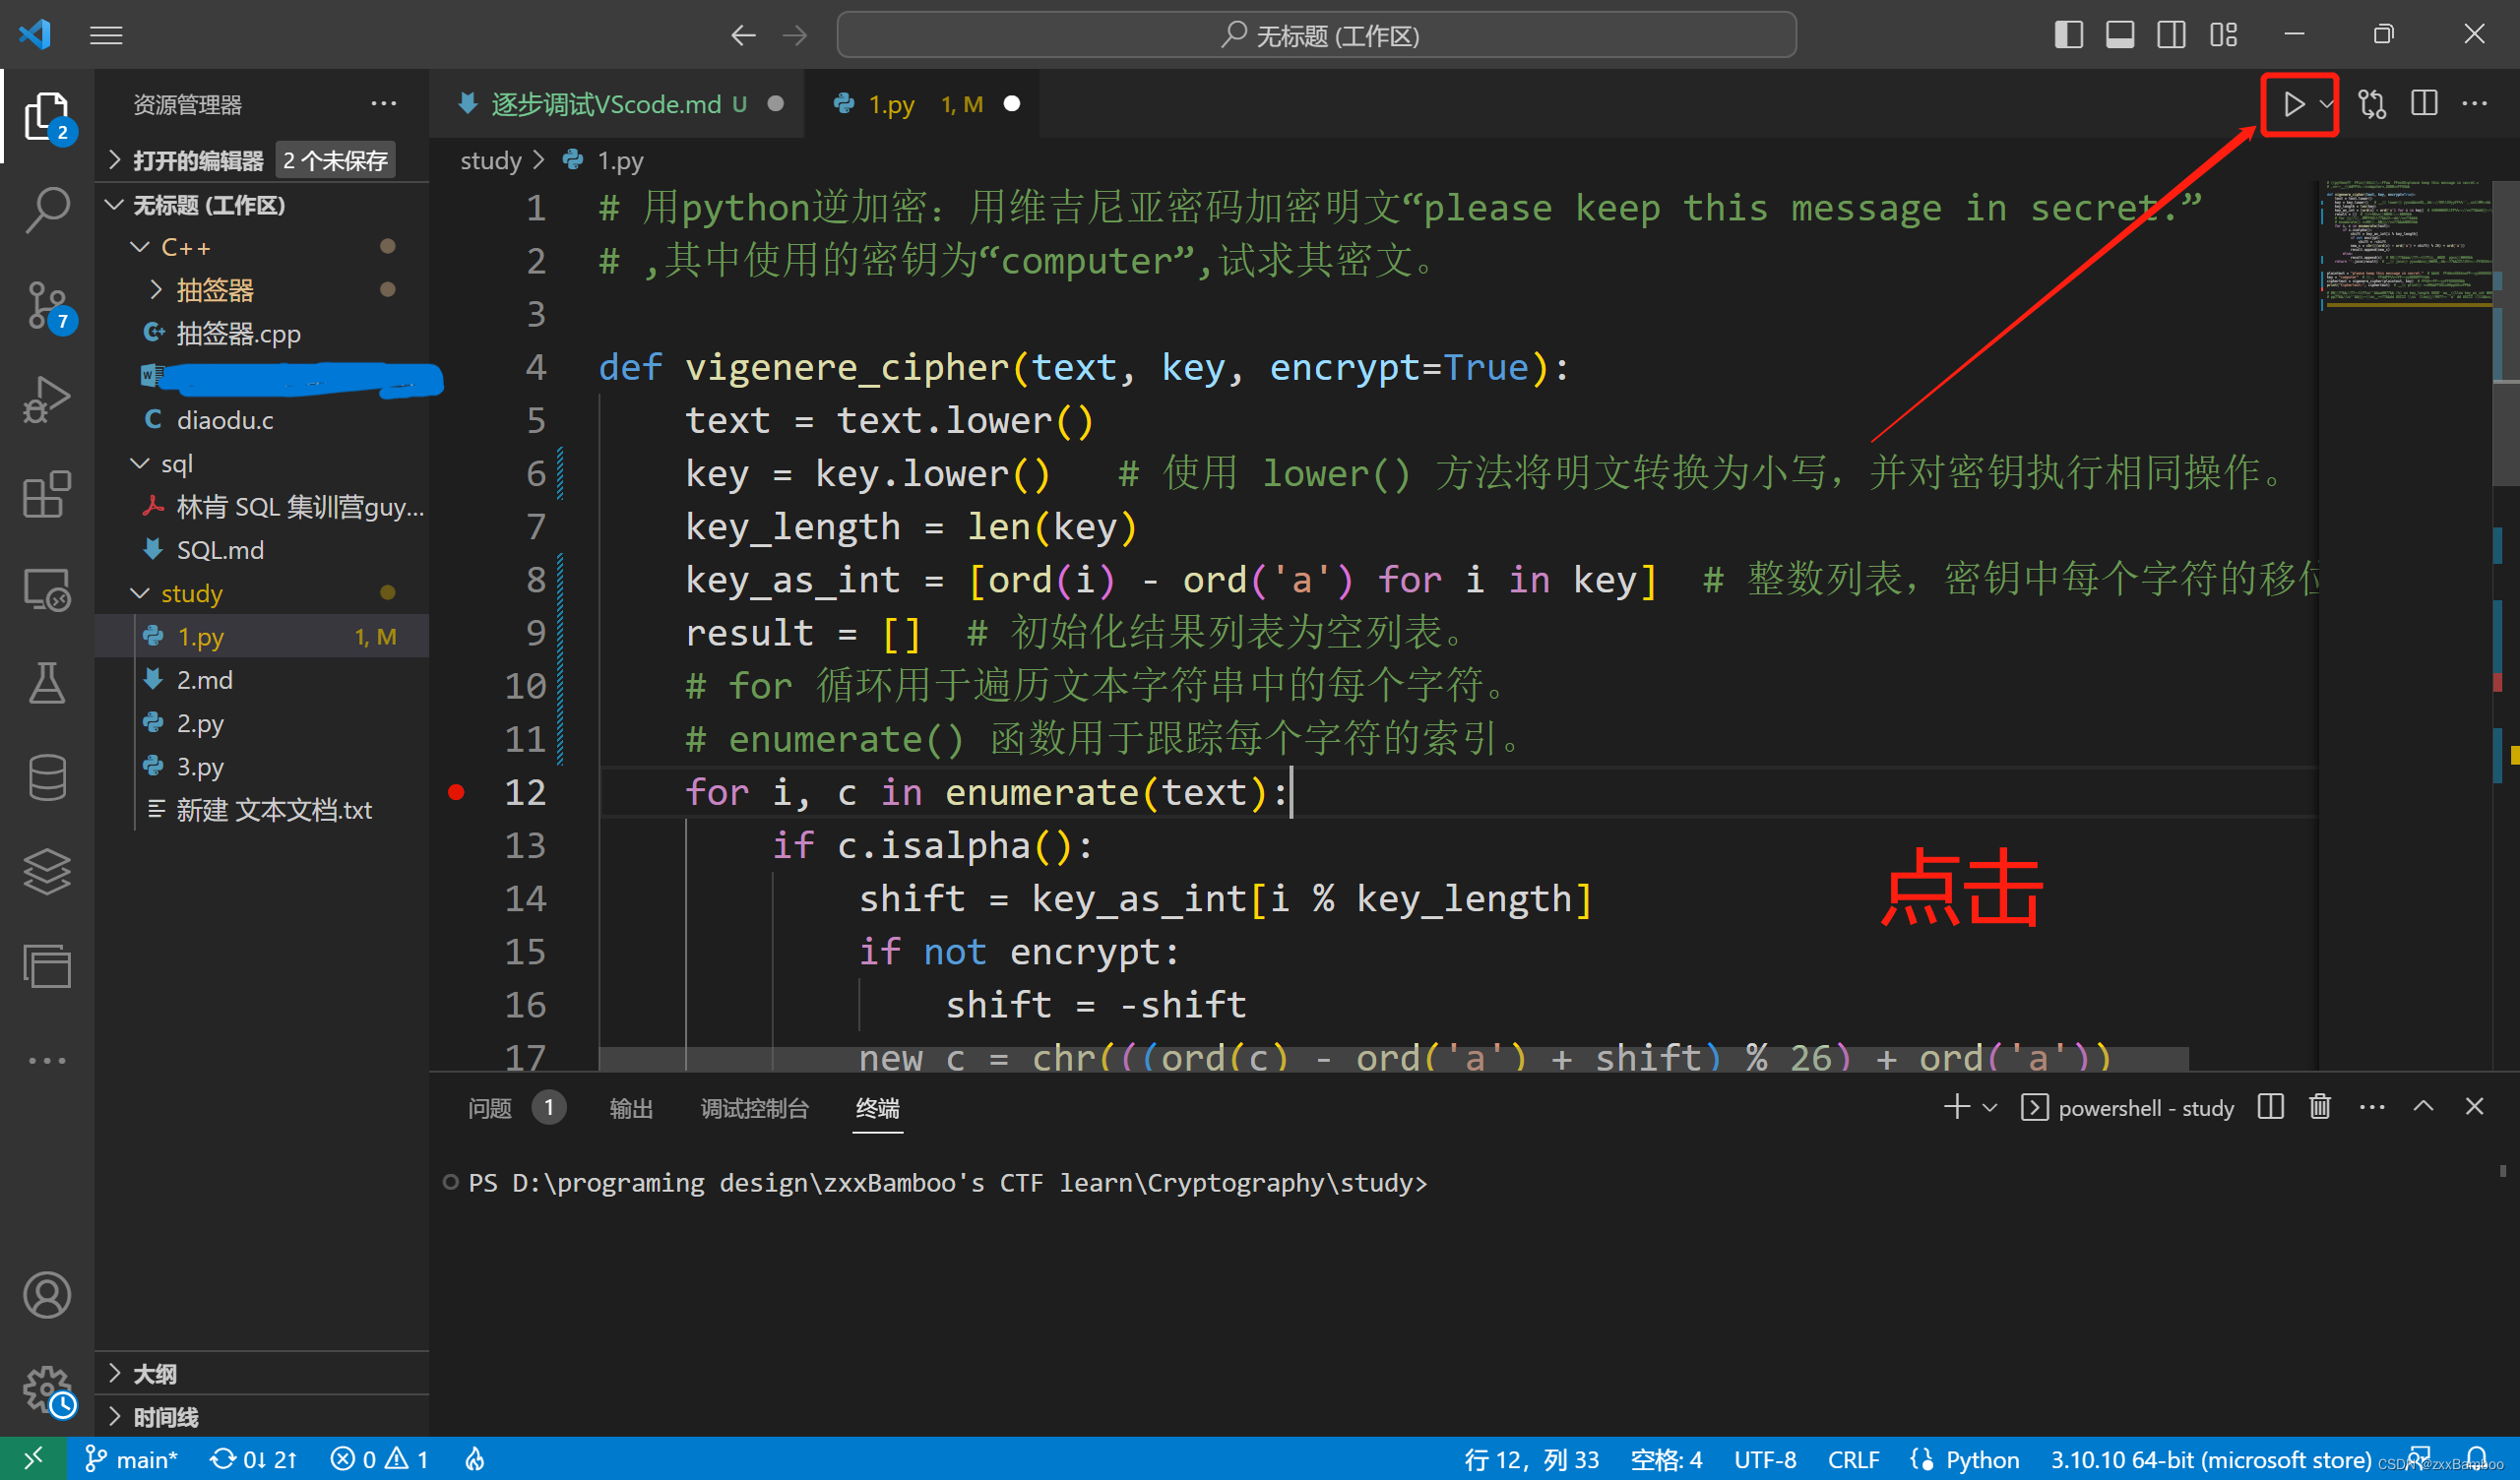
Task: Open the Manage settings gear
Action: (46, 1389)
